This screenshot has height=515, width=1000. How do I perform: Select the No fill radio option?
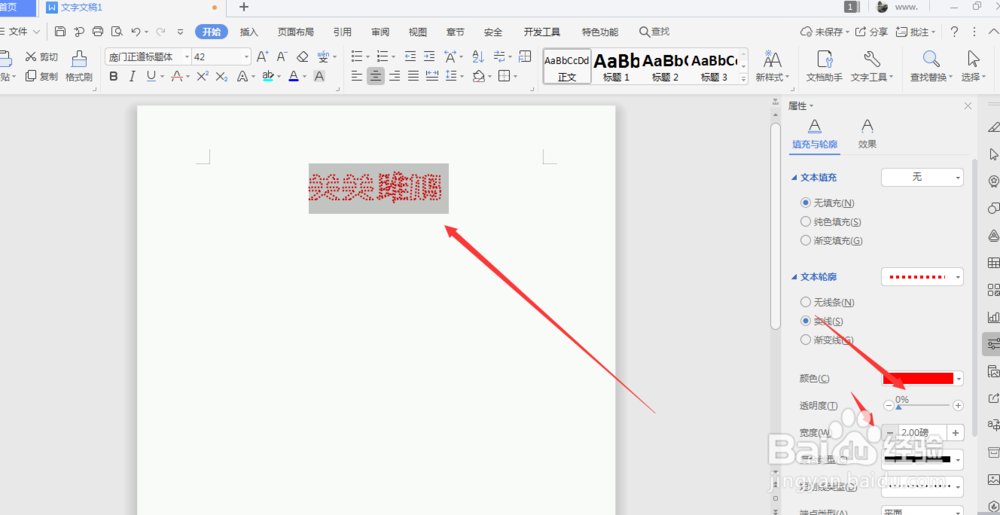tap(805, 203)
